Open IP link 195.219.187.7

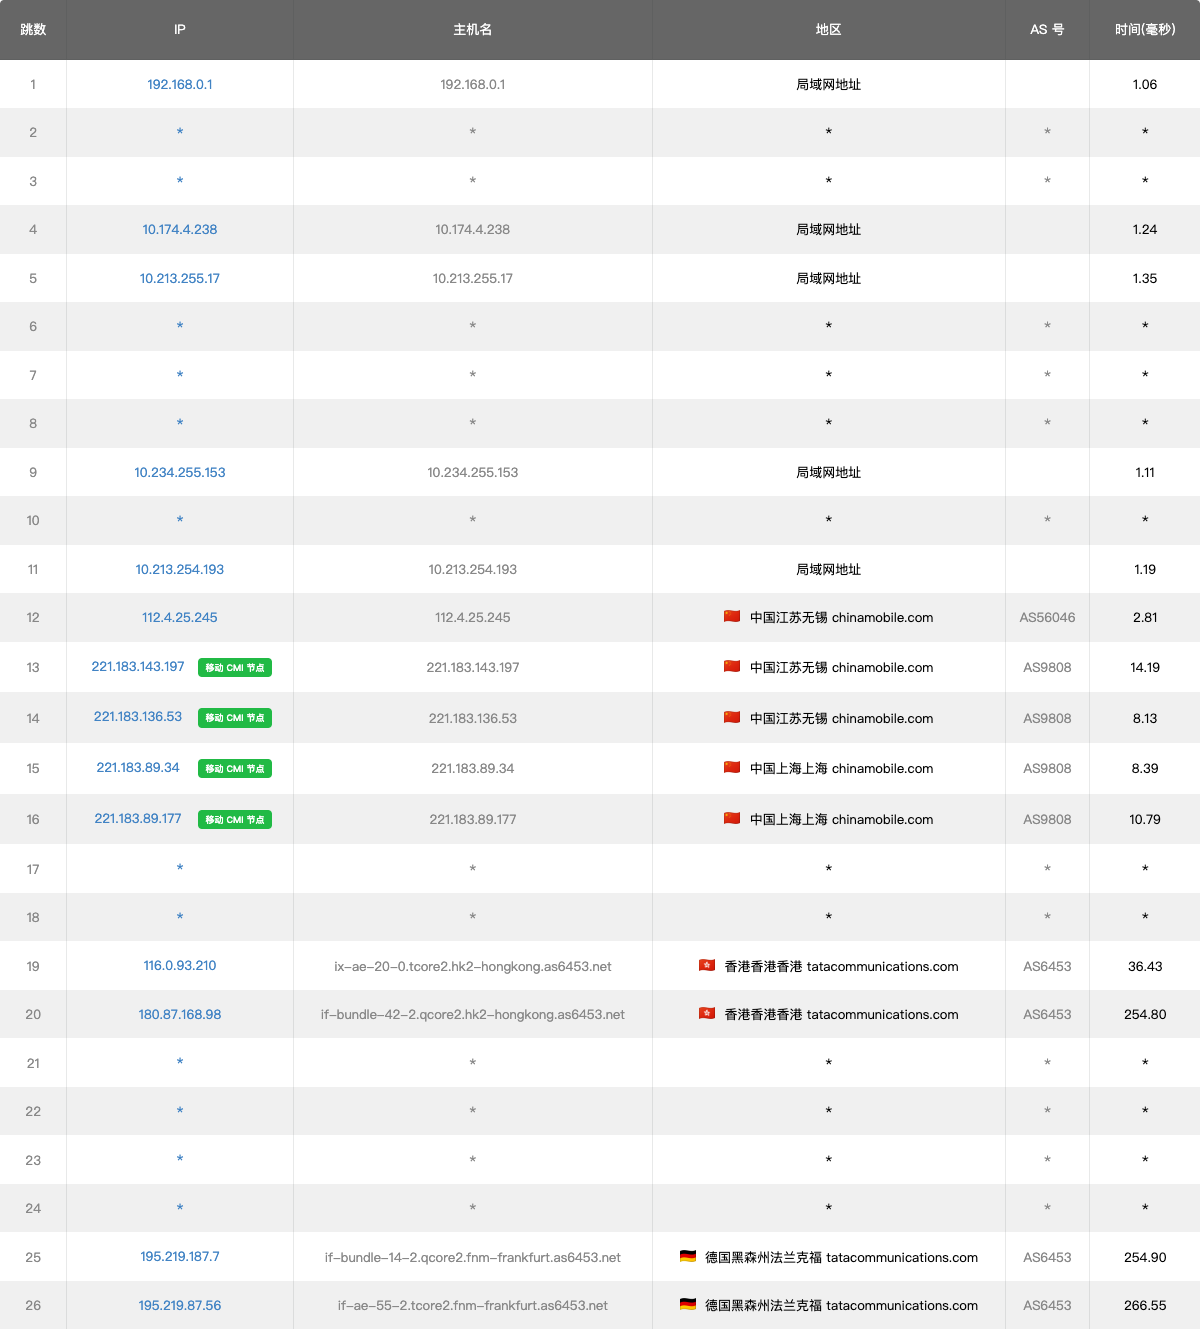coord(180,1256)
